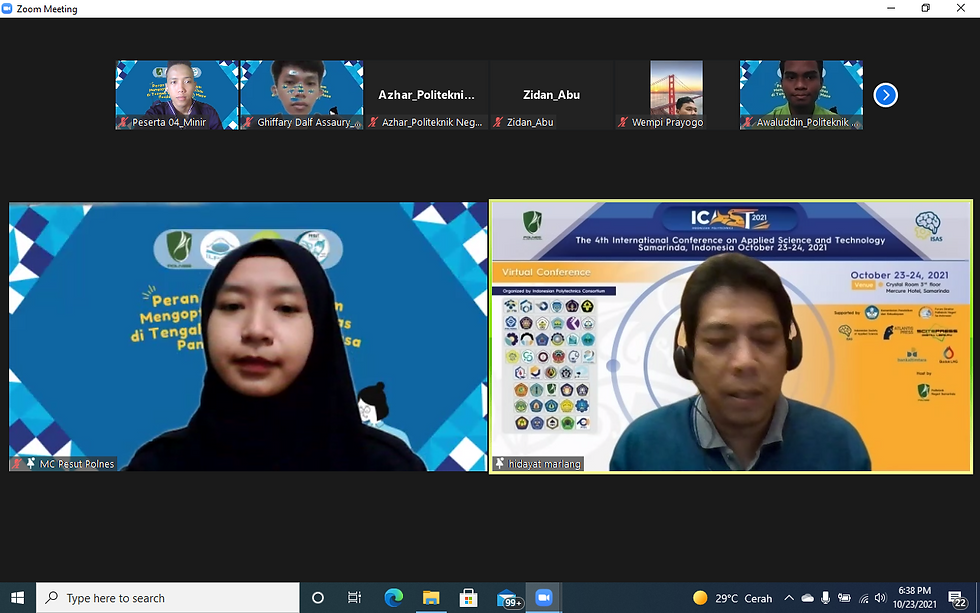Select Awaluddin_Politeknik video thumbnail
Screen dimensions: 980x613
point(801,95)
